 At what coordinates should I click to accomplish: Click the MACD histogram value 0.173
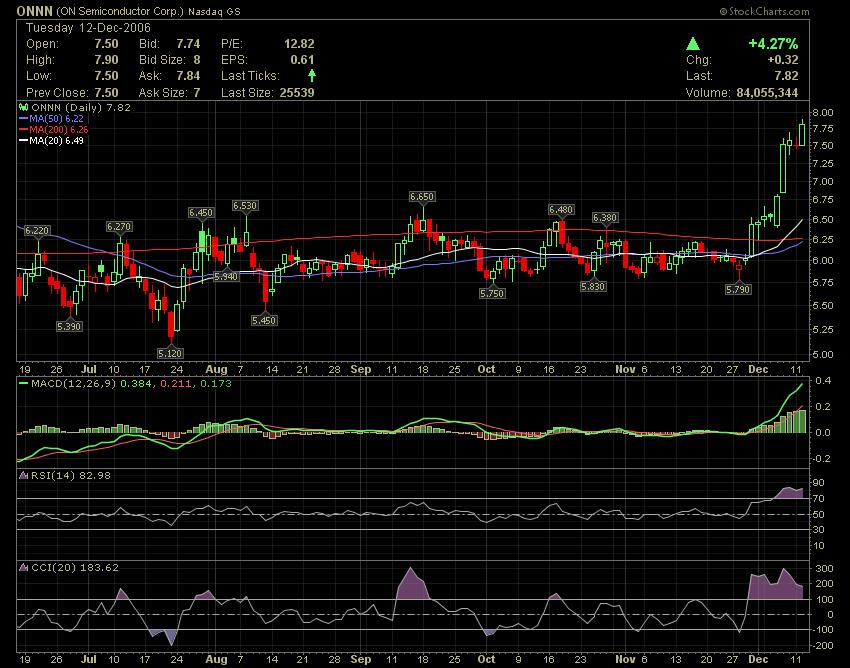click(216, 383)
